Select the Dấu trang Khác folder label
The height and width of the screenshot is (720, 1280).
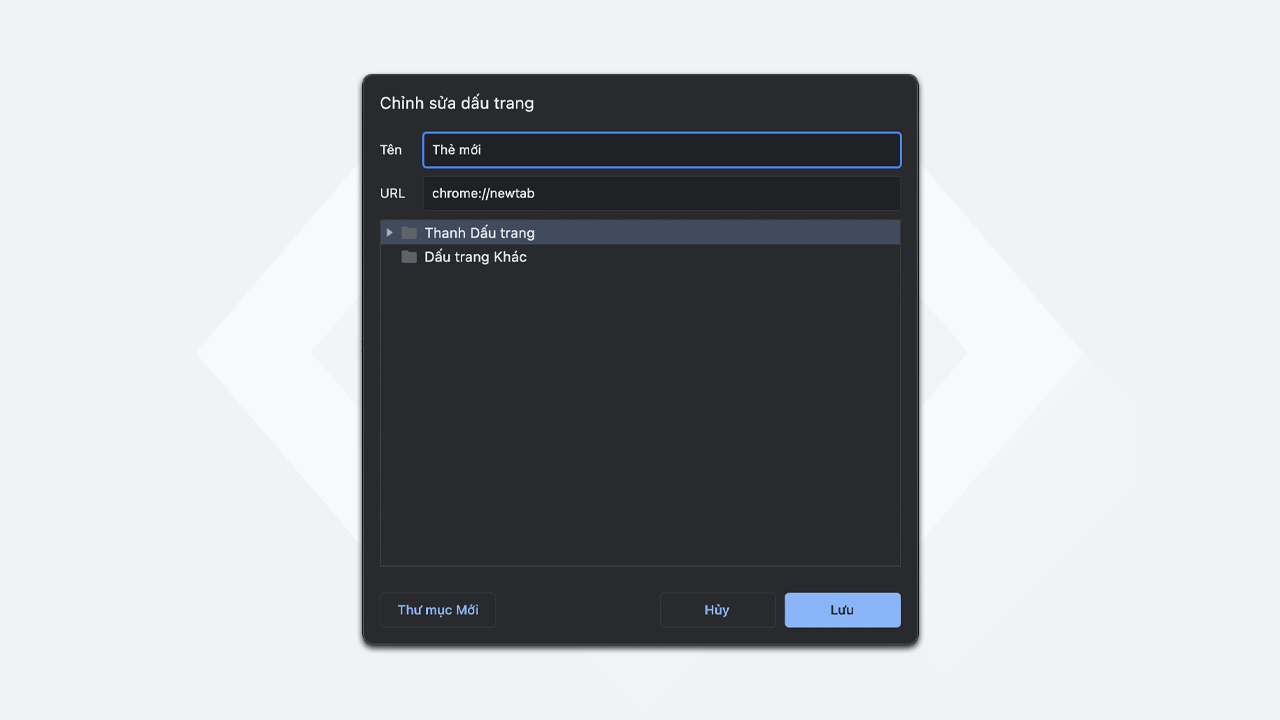pyautogui.click(x=475, y=257)
